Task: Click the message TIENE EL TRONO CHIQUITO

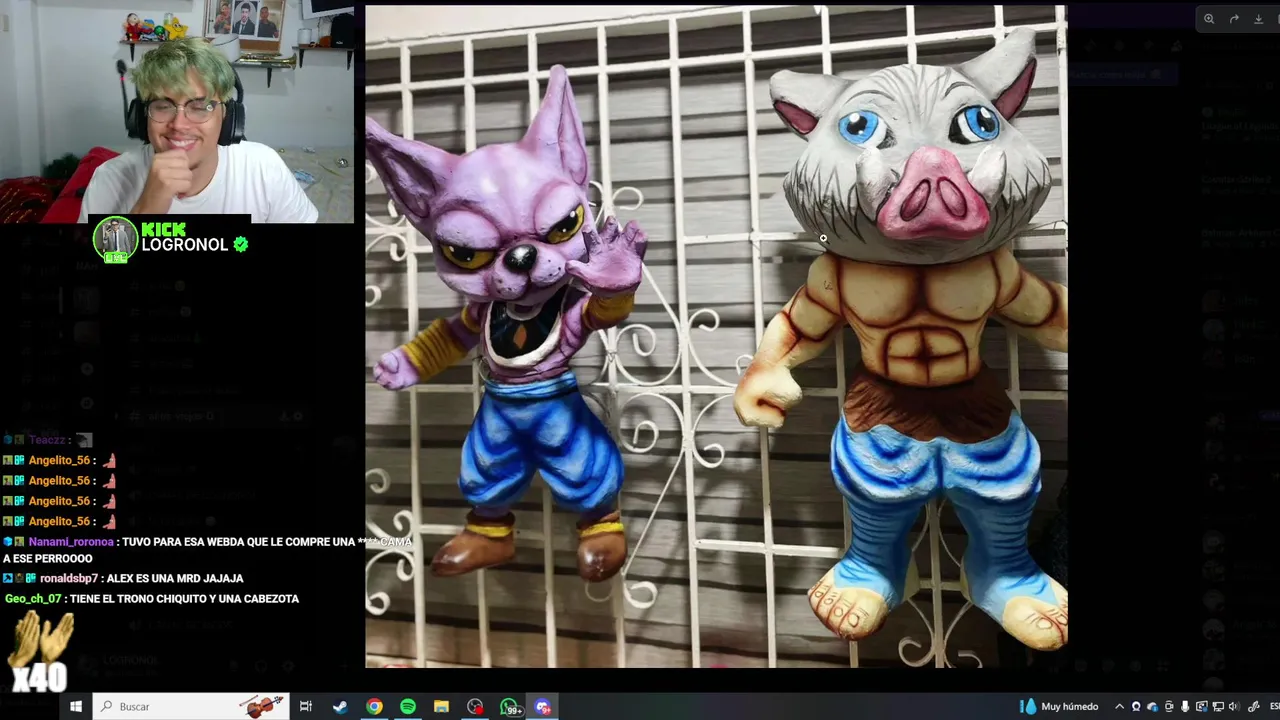Action: click(x=184, y=598)
